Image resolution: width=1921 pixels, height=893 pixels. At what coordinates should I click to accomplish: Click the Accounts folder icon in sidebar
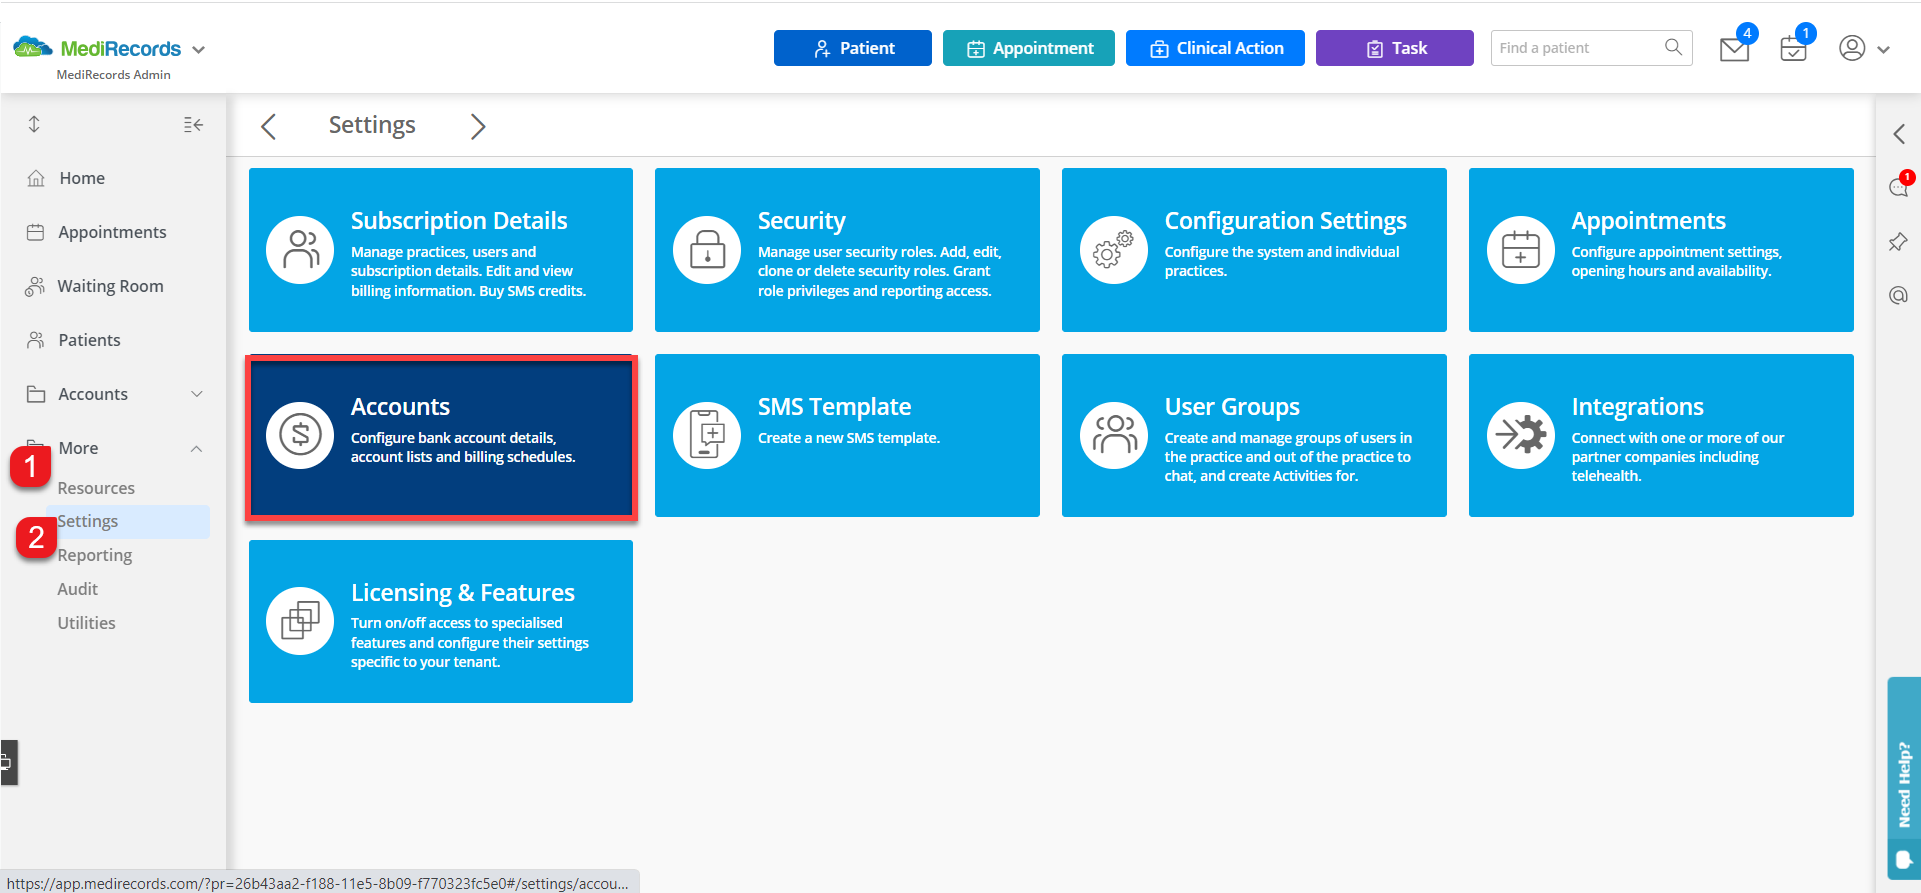36,394
